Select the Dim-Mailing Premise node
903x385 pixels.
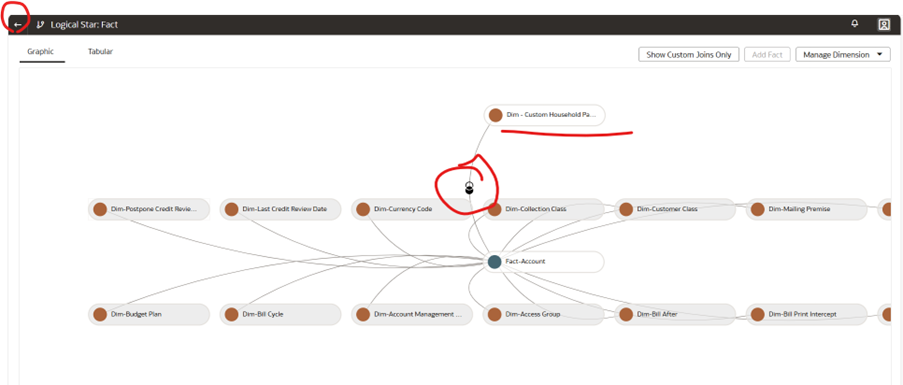tap(807, 209)
